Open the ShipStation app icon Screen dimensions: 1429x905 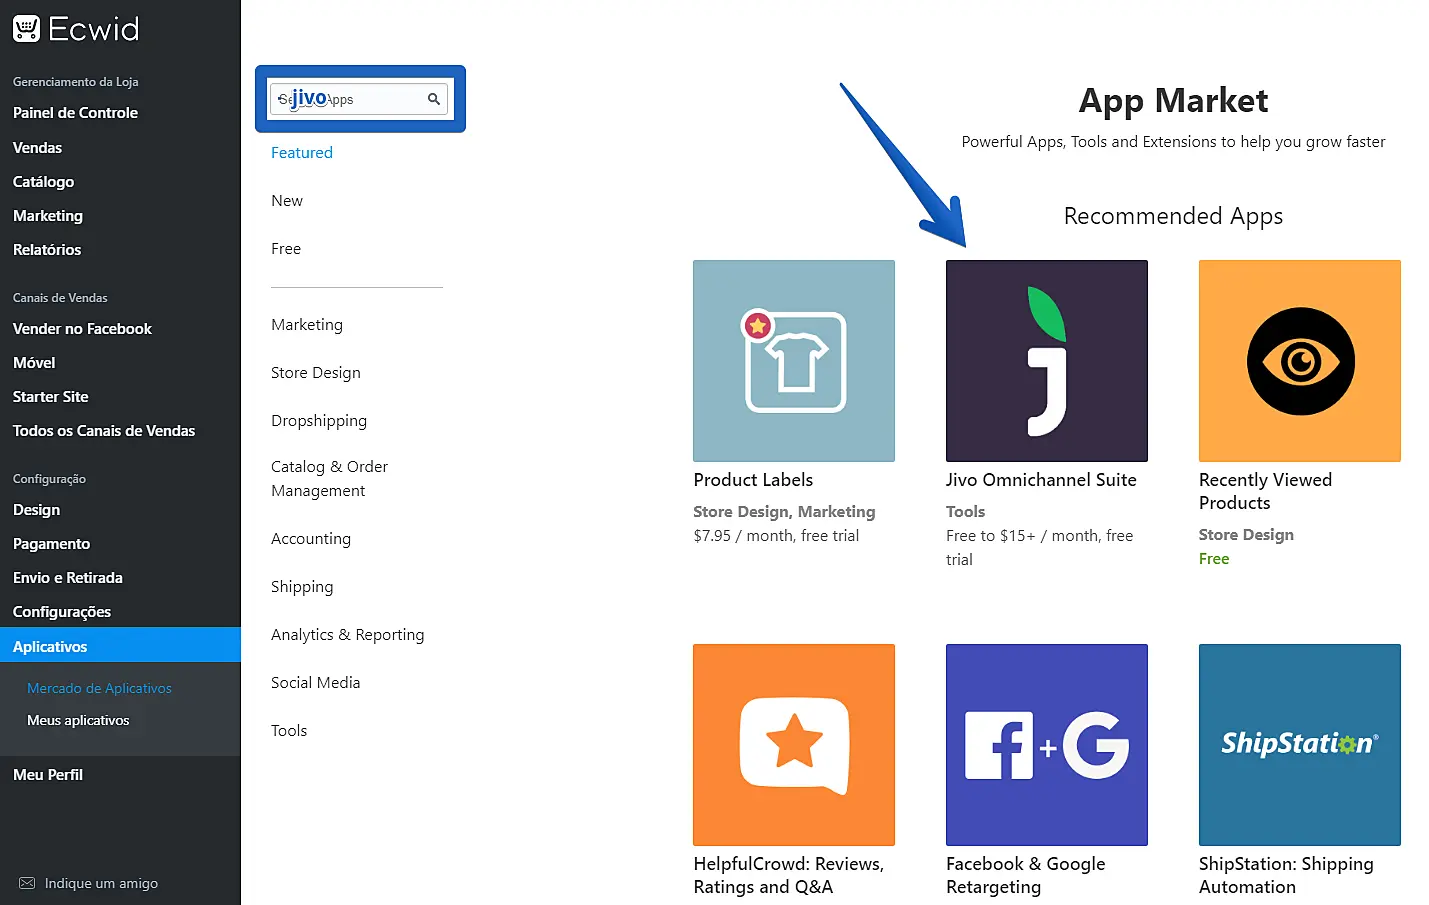1300,745
